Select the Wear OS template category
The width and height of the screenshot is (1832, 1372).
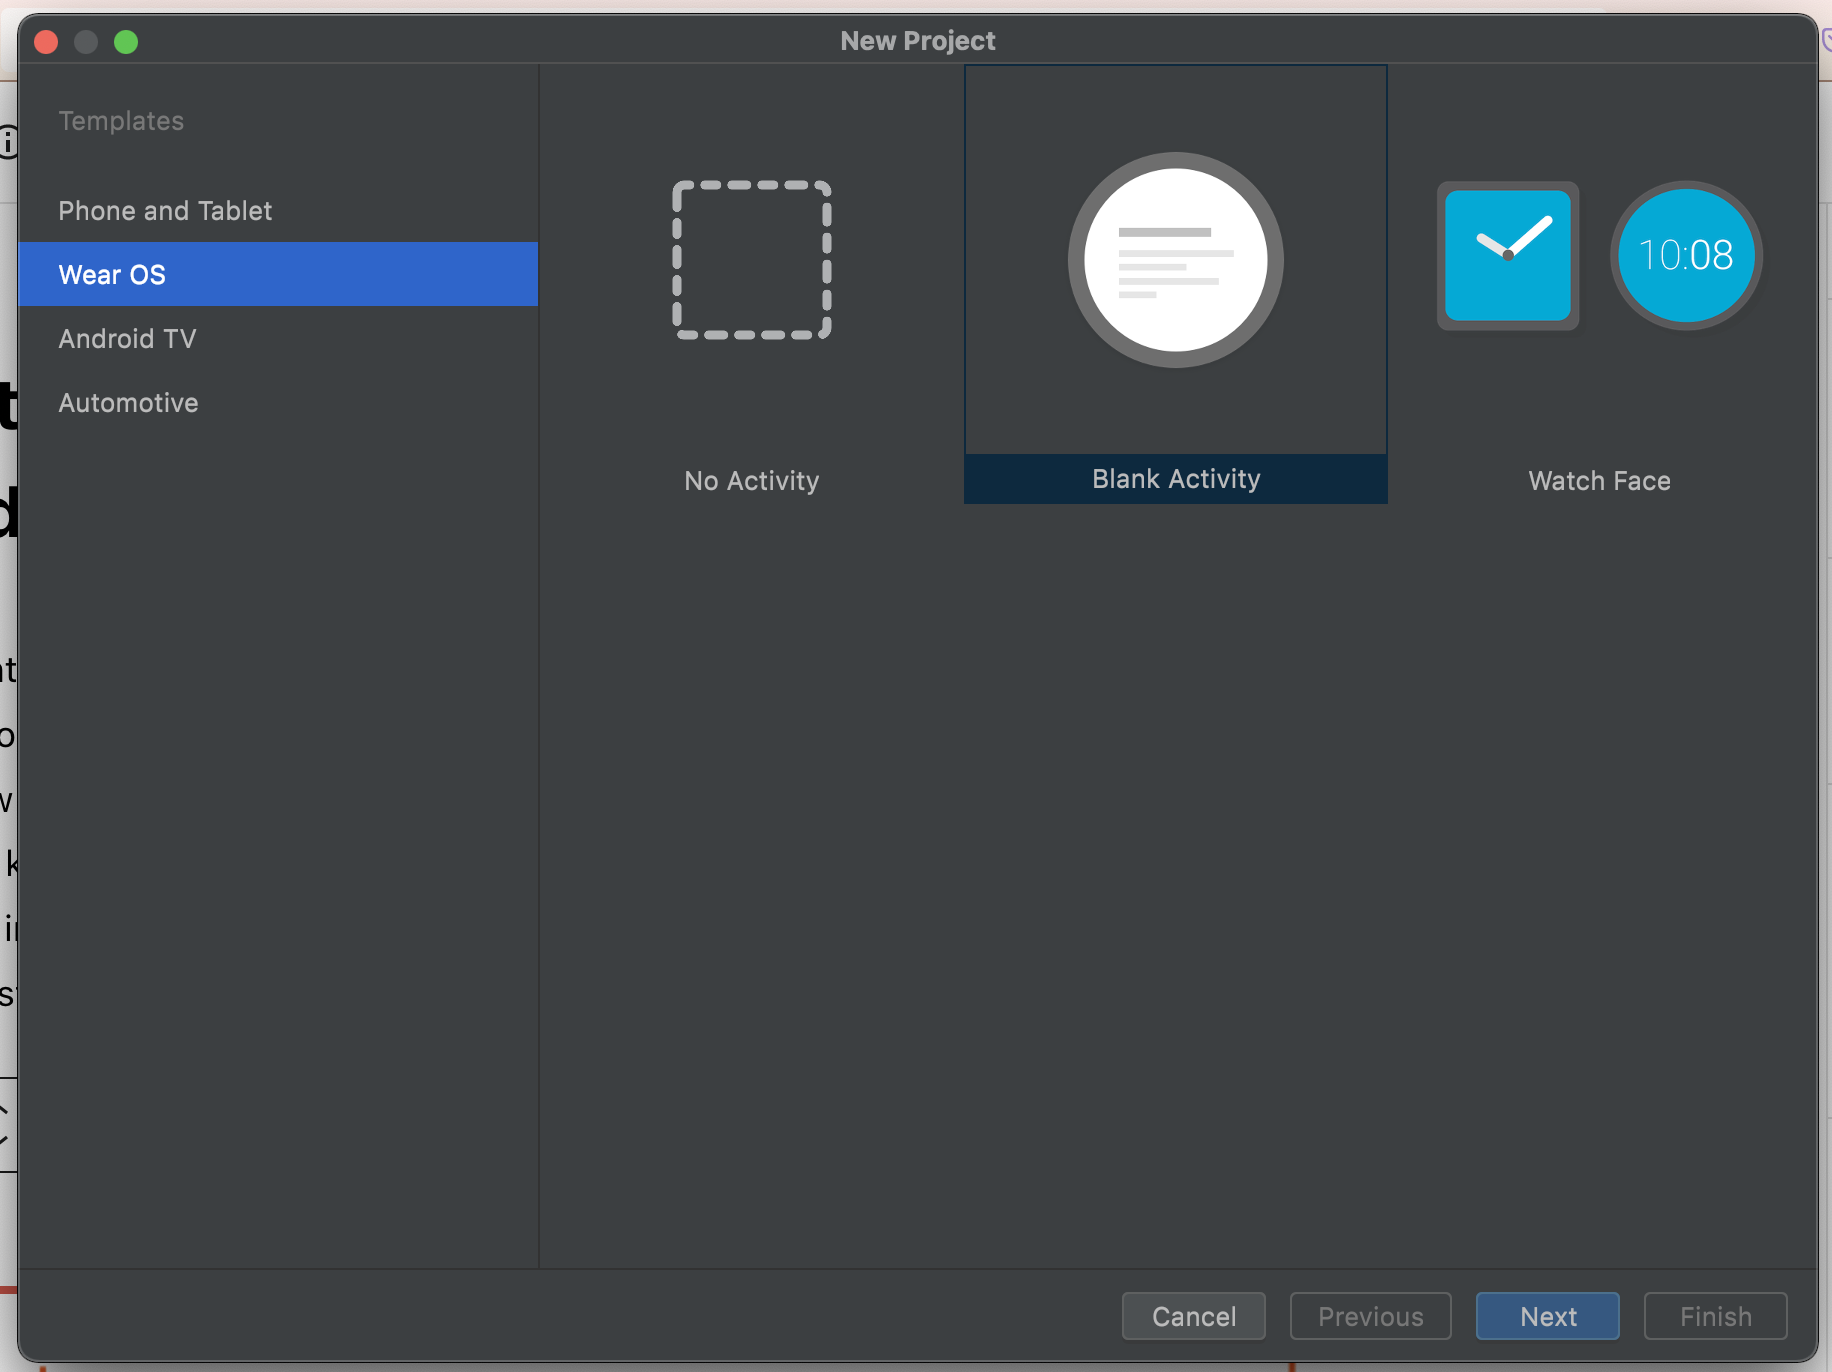click(112, 275)
